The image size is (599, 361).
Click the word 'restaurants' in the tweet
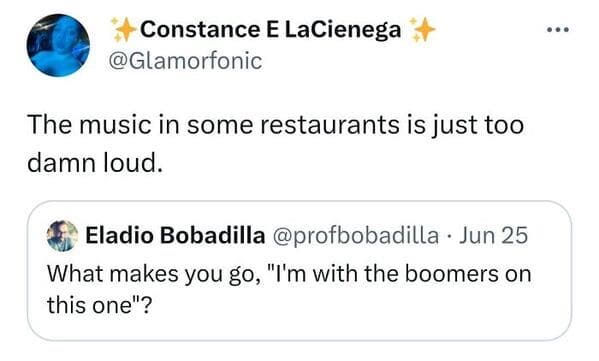pos(330,125)
